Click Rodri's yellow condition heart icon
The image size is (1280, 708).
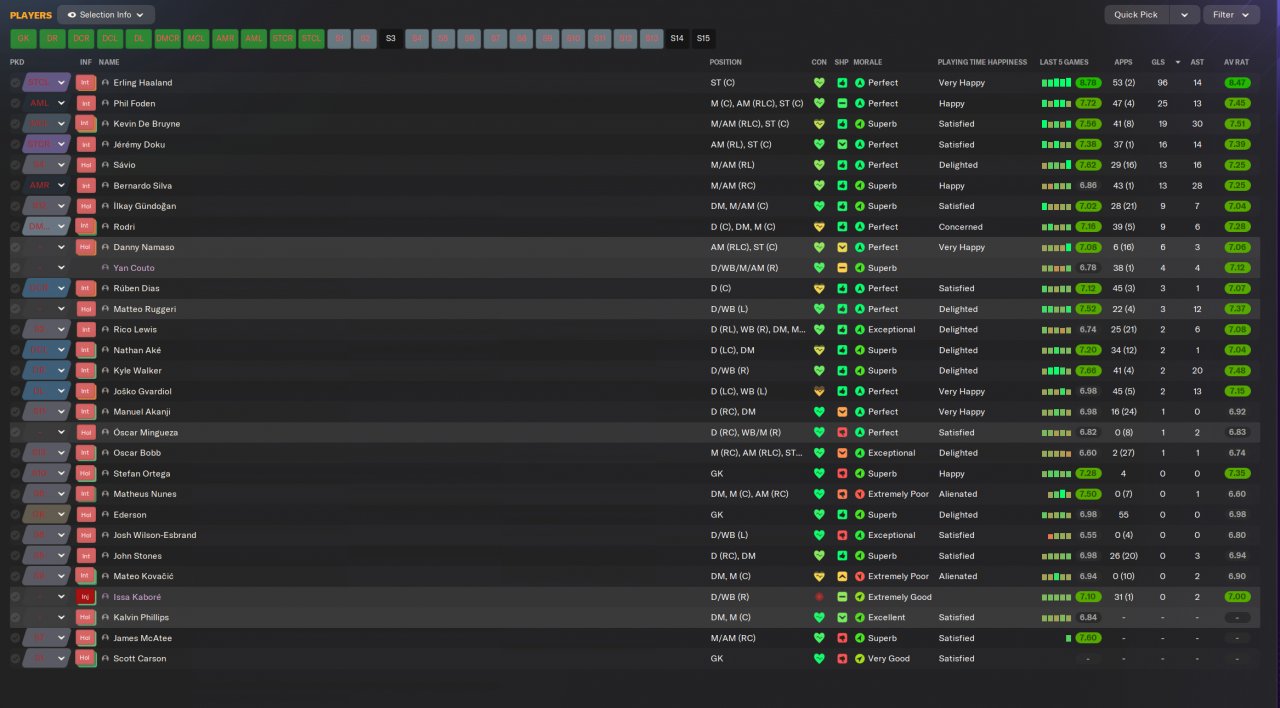point(820,227)
